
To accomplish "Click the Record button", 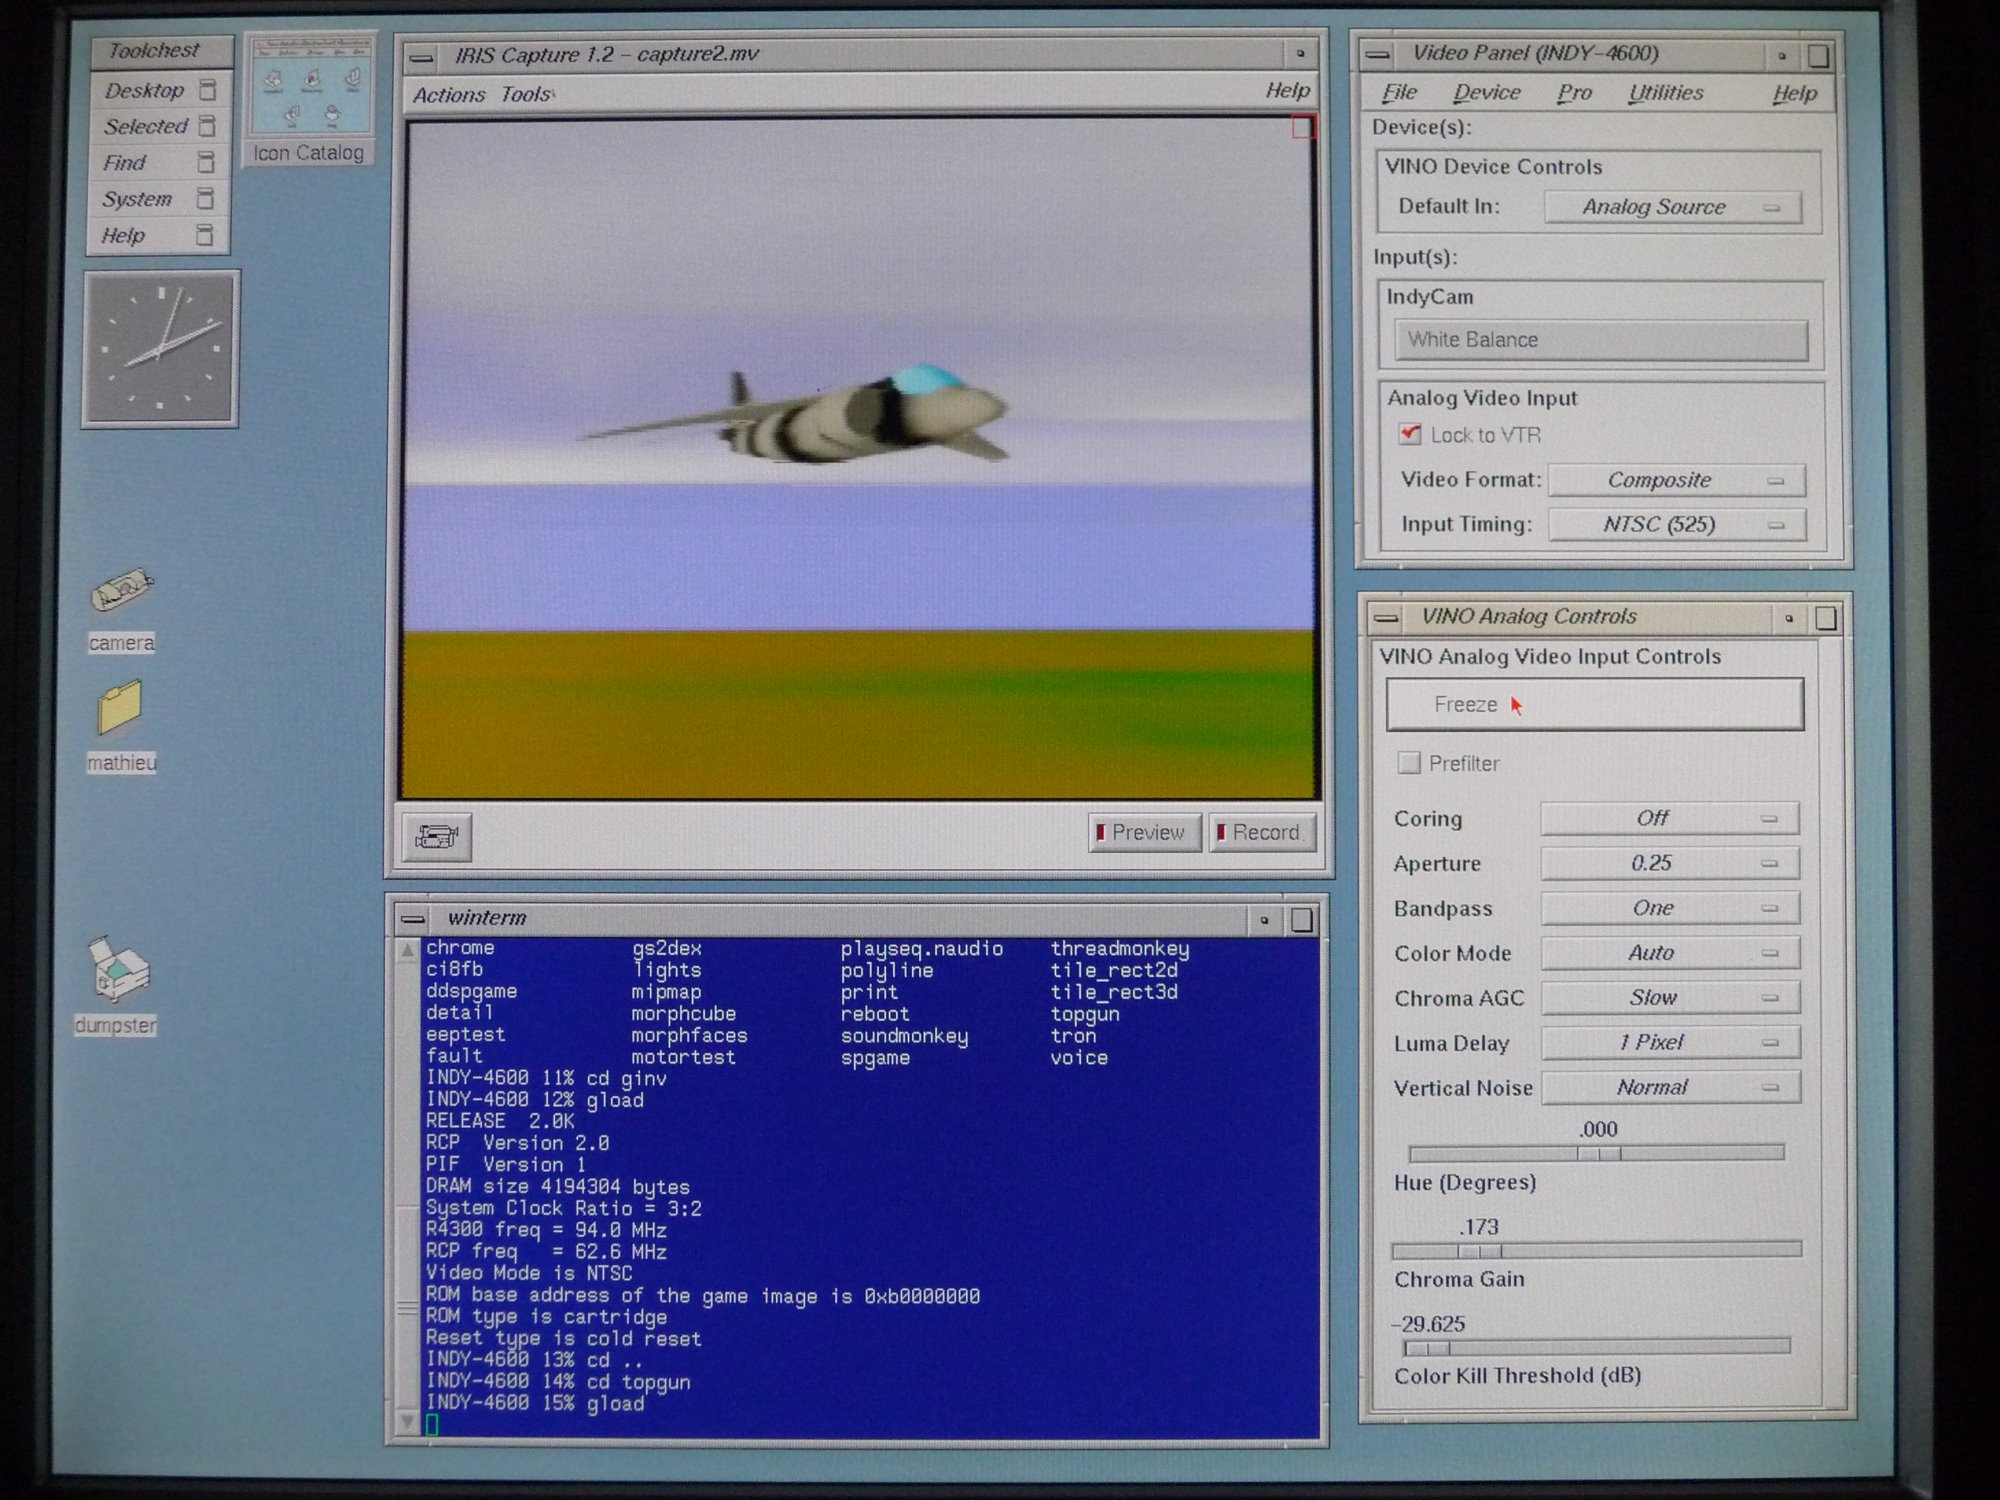I will 1262,833.
